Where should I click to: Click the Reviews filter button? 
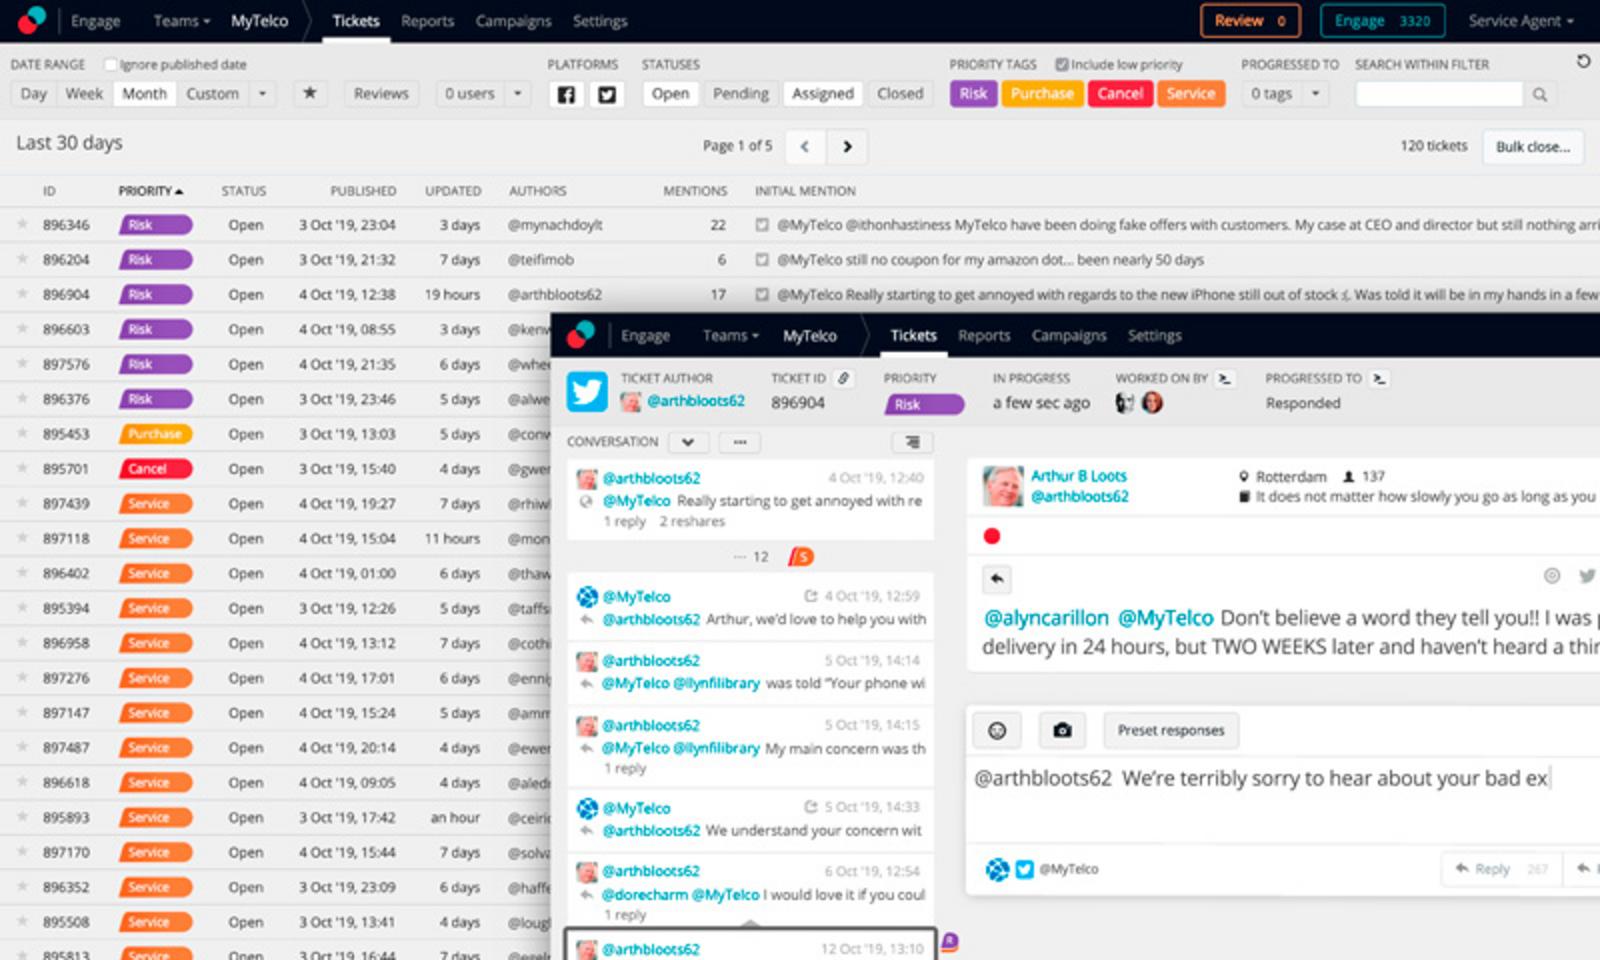381,93
